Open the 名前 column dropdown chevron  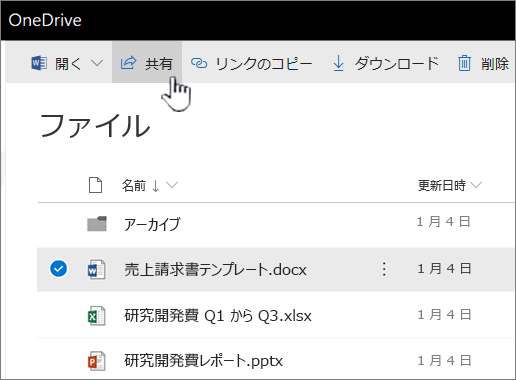point(172,185)
